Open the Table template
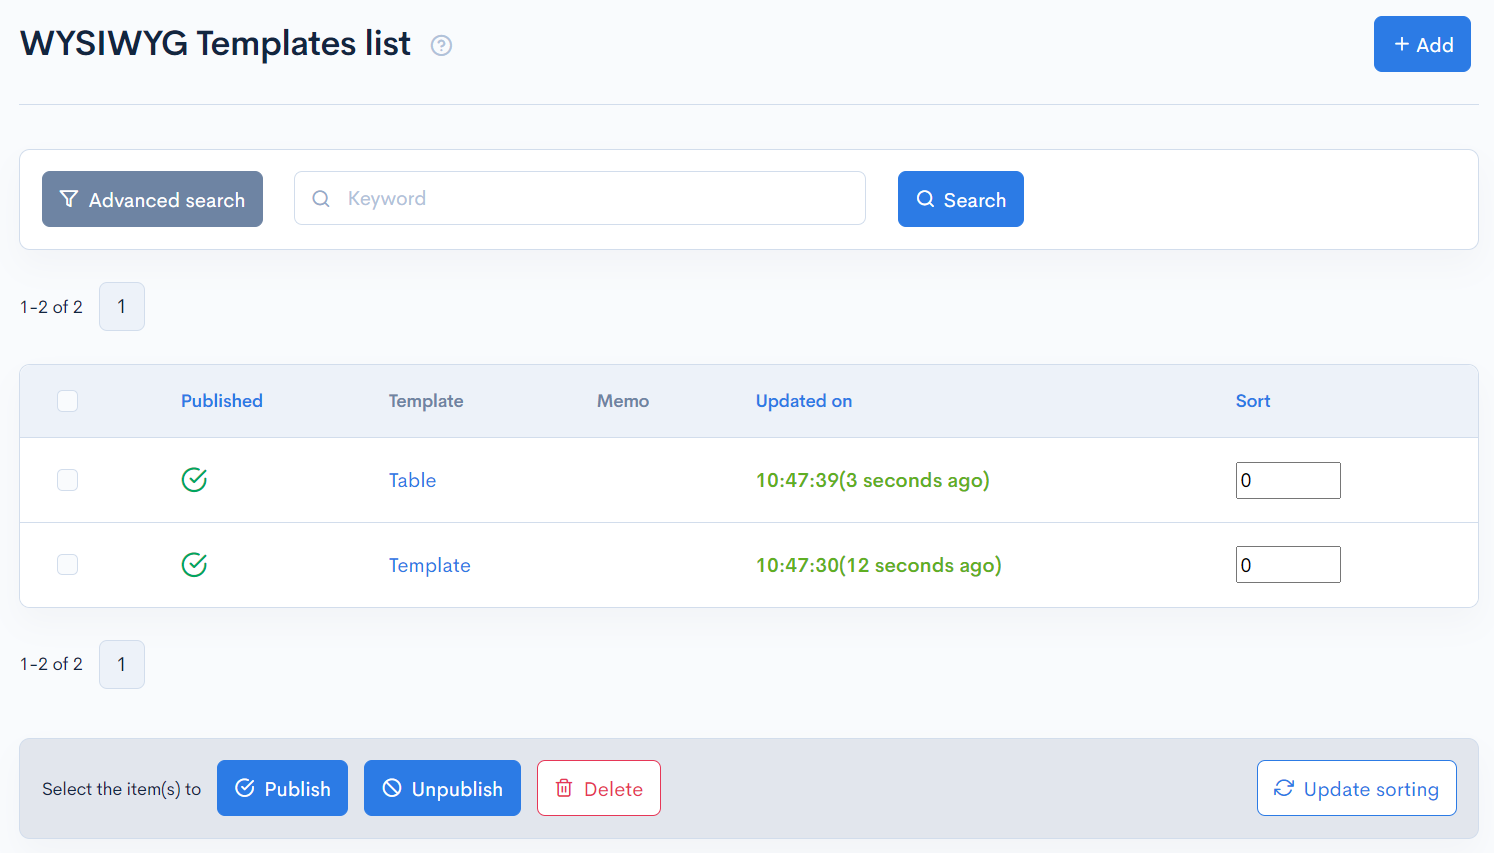Image resolution: width=1494 pixels, height=853 pixels. [x=412, y=480]
